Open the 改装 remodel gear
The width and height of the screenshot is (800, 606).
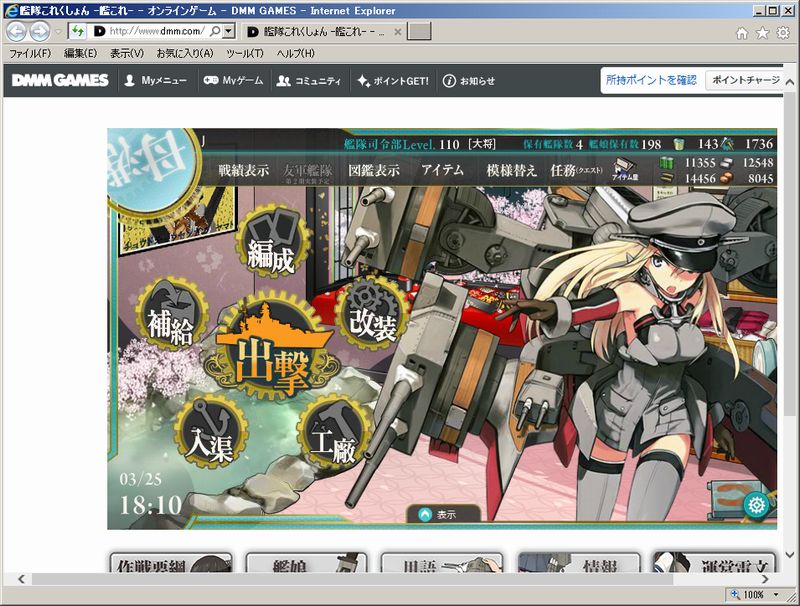point(372,312)
